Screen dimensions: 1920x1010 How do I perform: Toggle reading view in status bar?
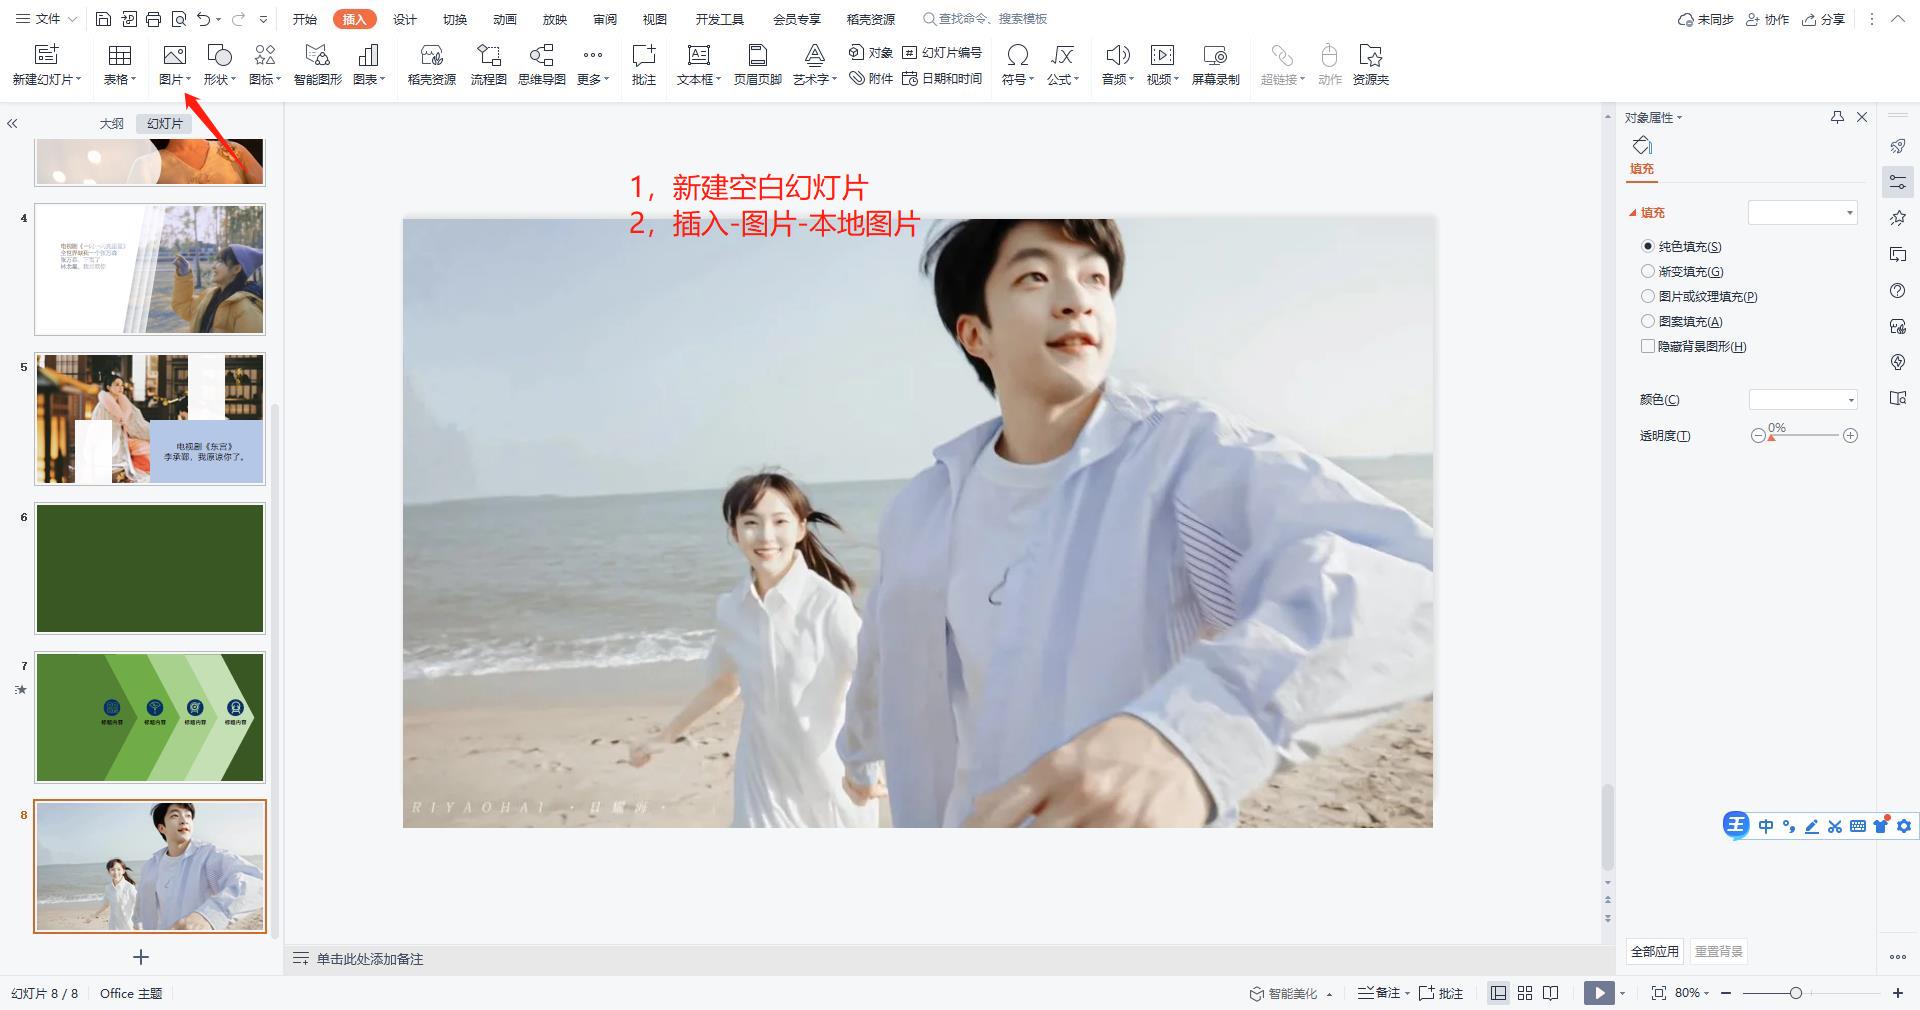tap(1551, 993)
